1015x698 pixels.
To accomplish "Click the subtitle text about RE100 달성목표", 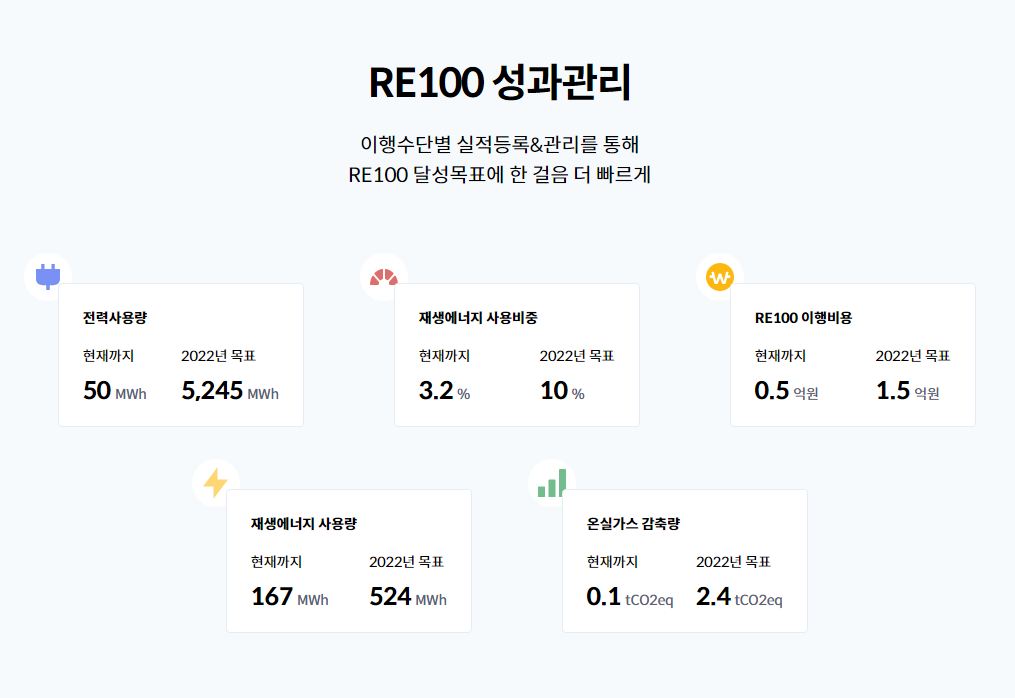I will pos(500,174).
